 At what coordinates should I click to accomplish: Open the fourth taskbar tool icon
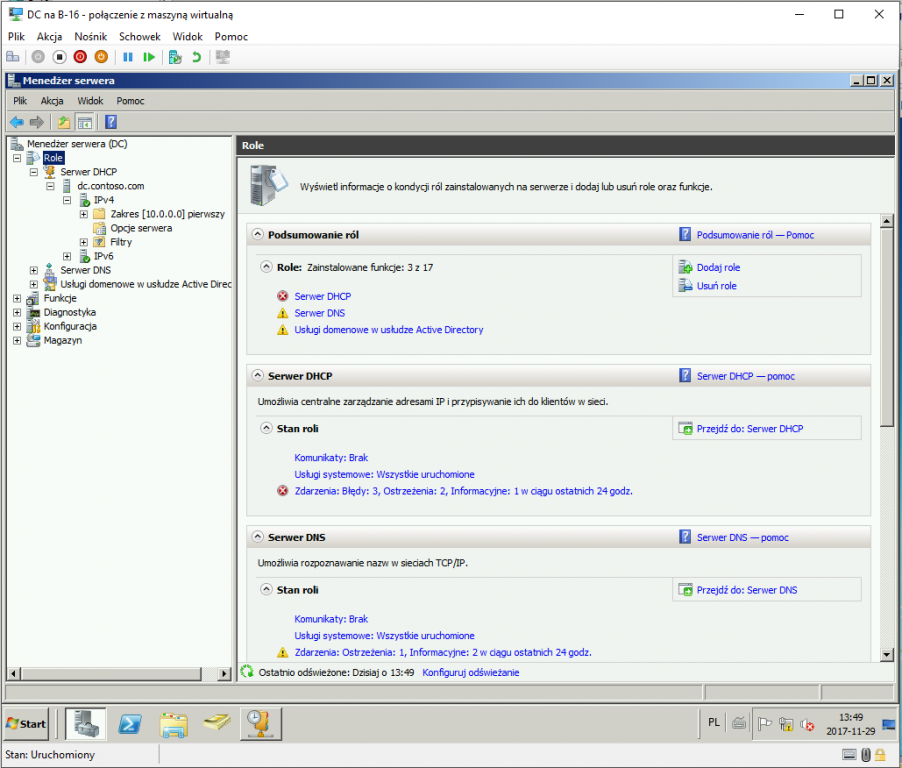click(x=217, y=722)
